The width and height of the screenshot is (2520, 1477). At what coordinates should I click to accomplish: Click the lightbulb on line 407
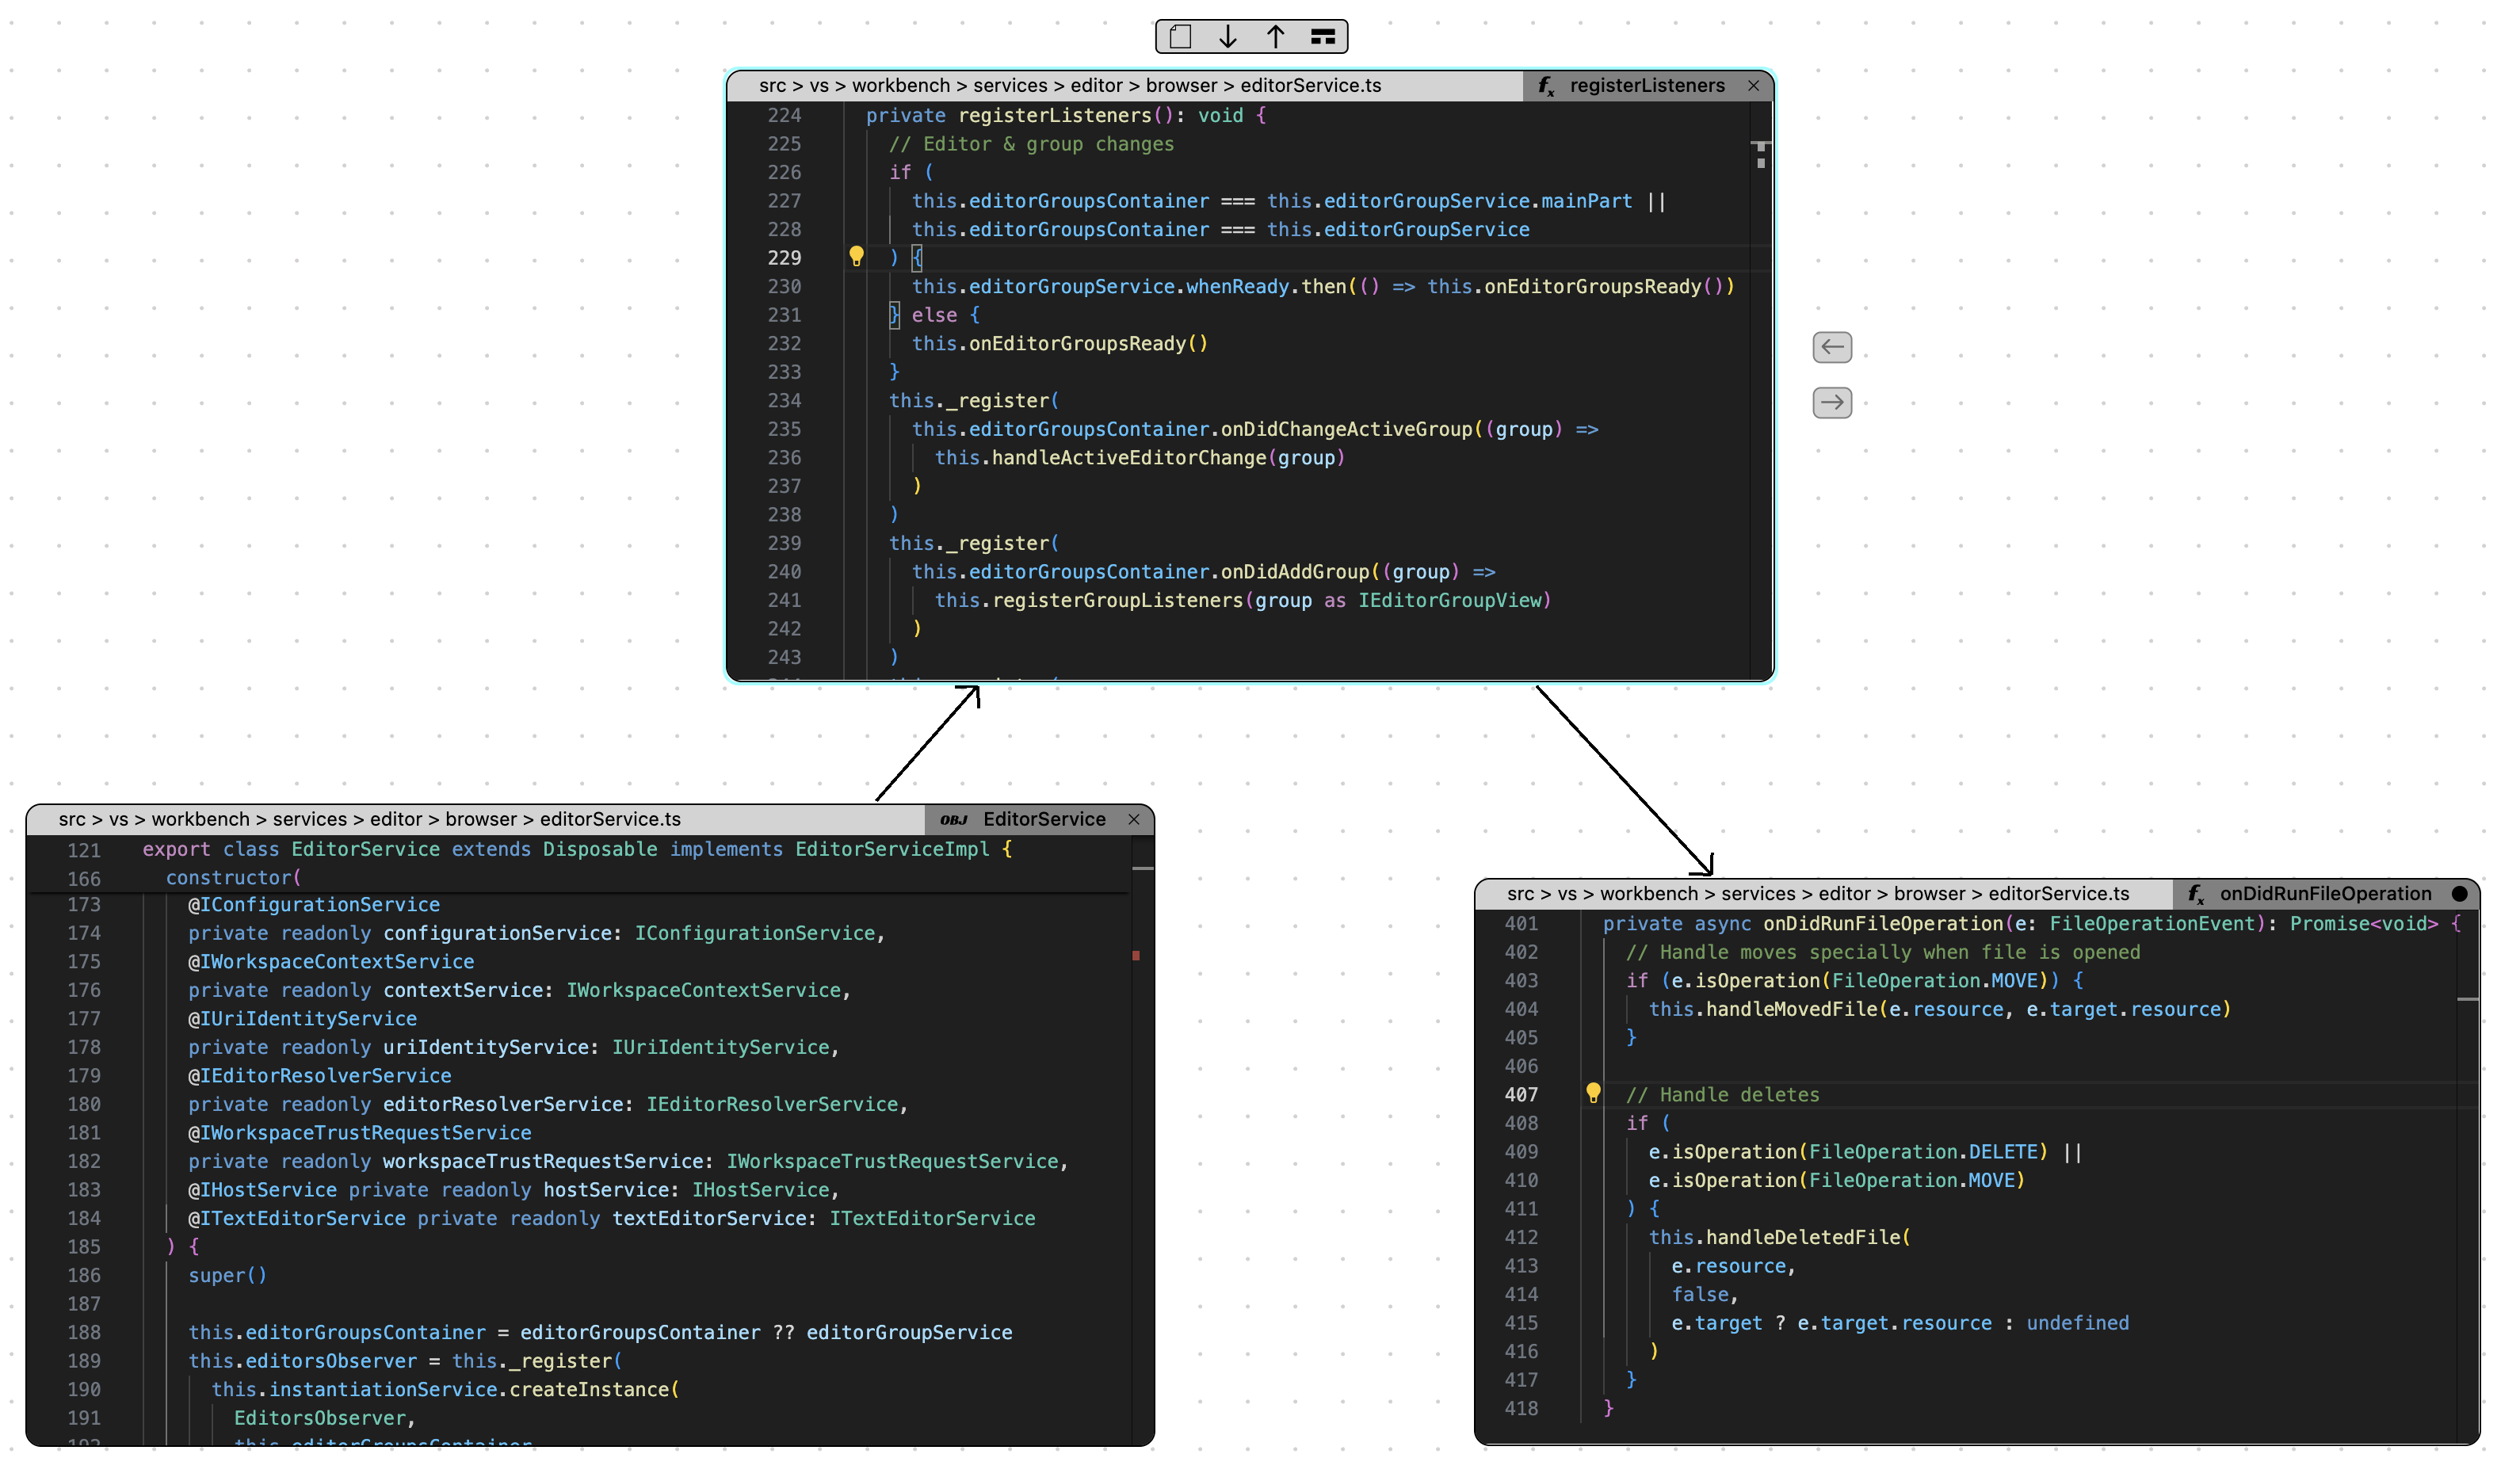(x=1593, y=1094)
